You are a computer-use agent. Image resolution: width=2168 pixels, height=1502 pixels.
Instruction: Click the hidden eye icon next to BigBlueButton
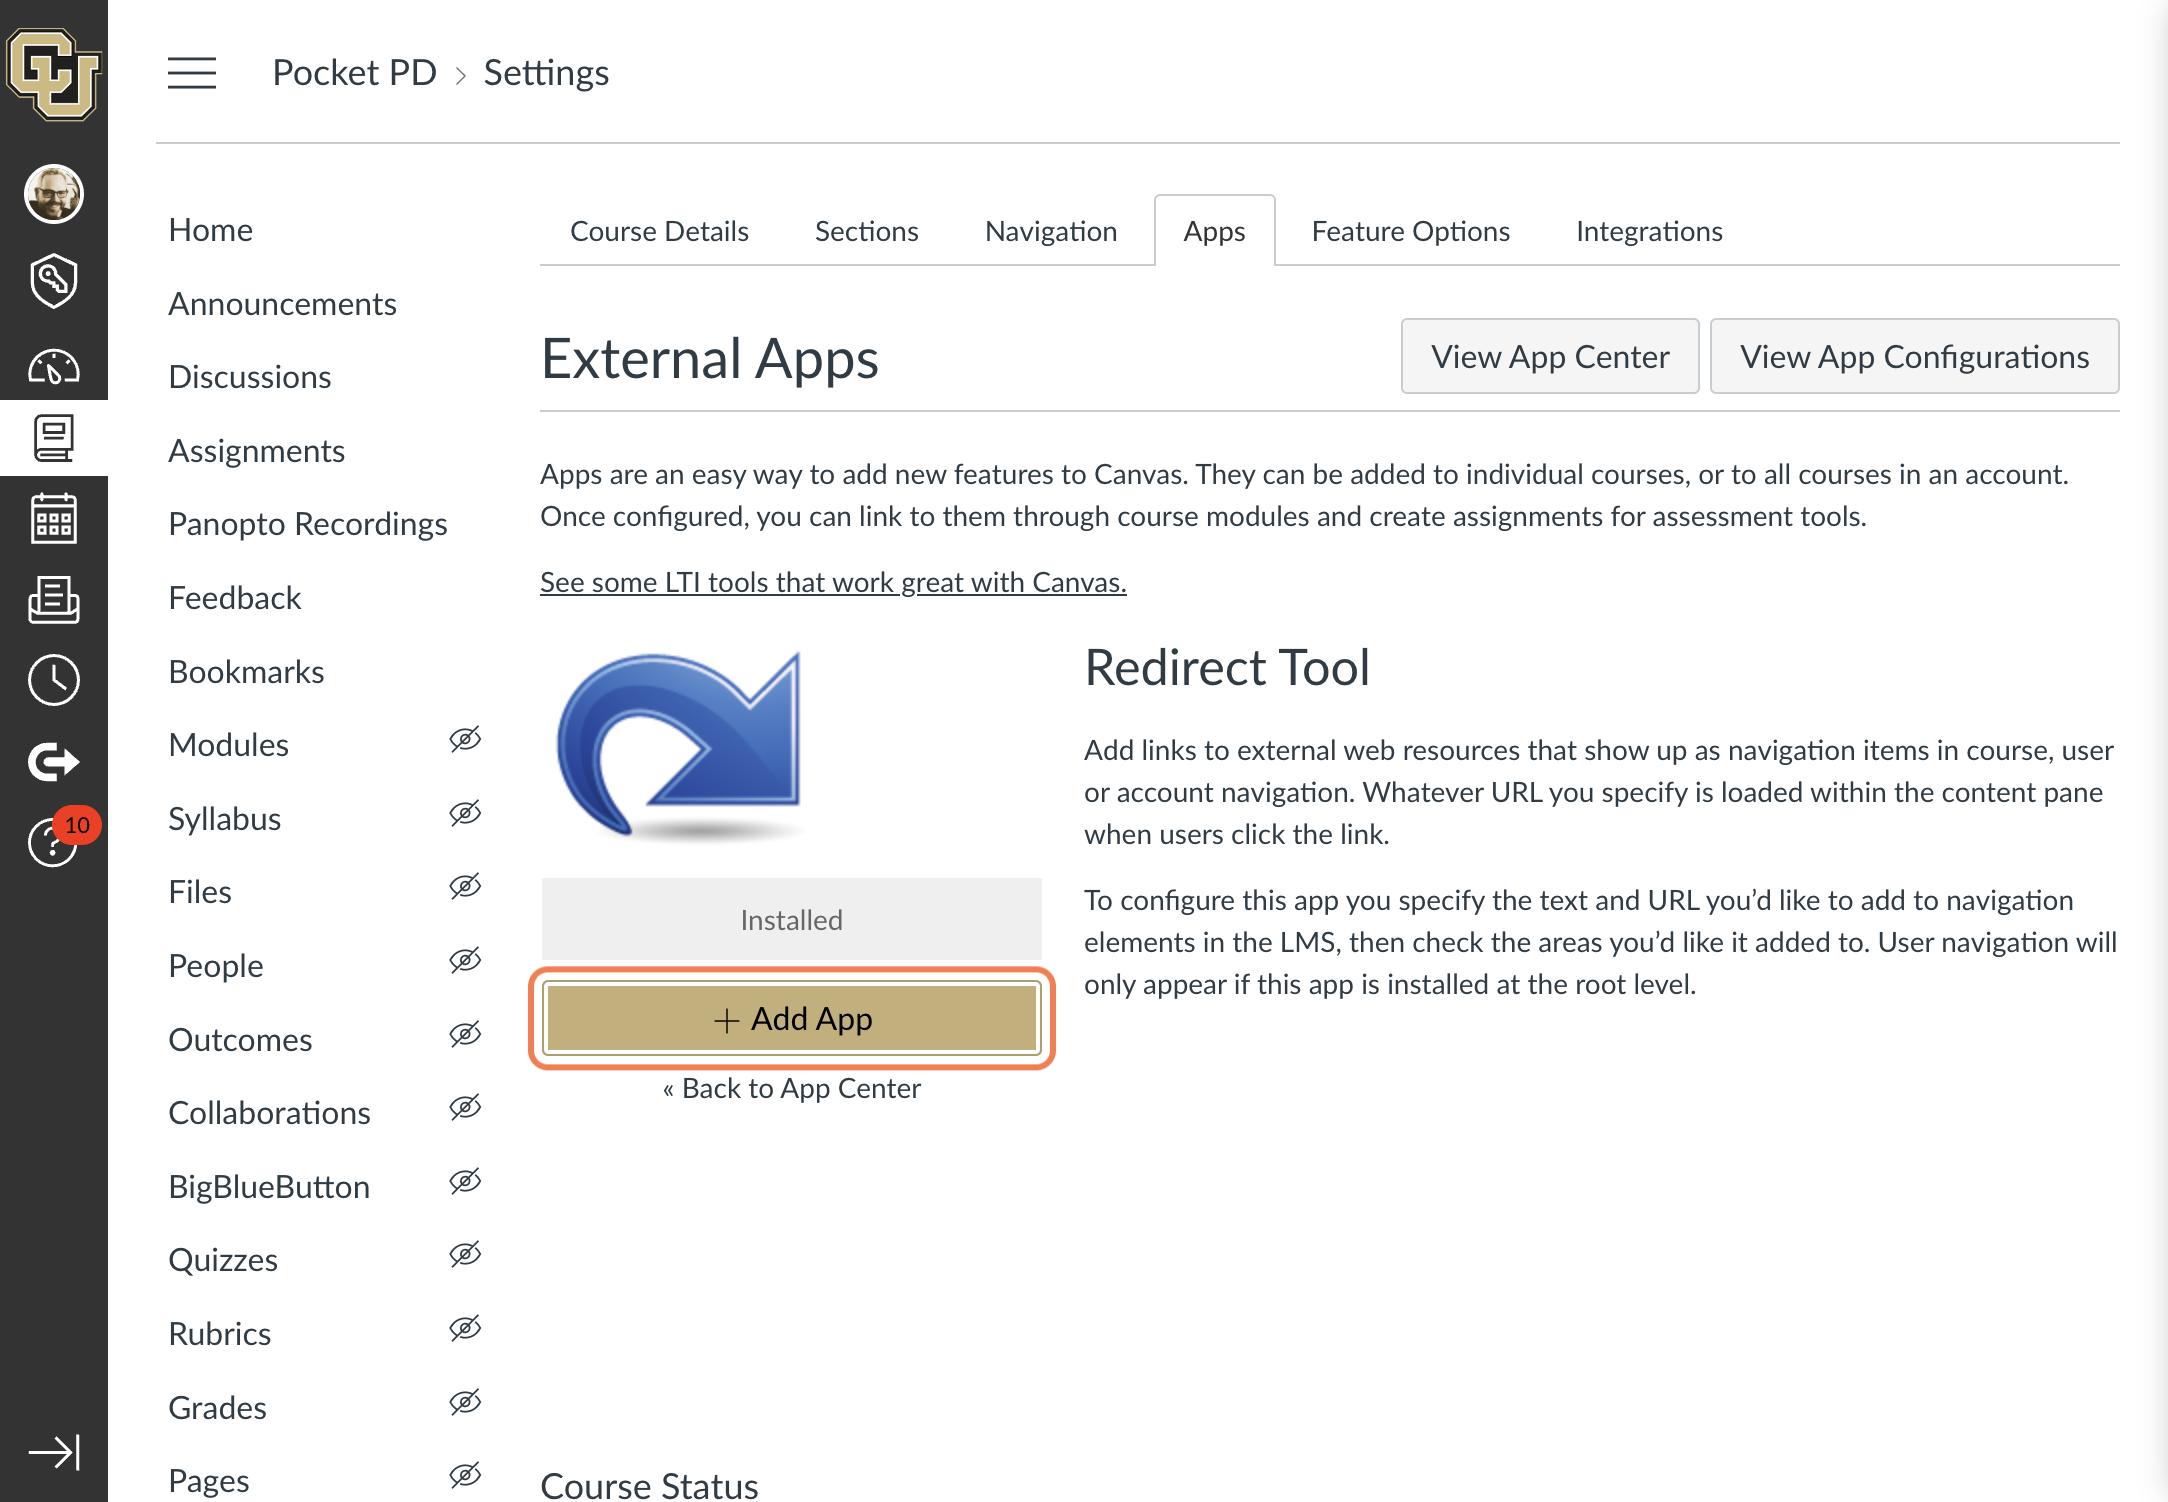pyautogui.click(x=465, y=1181)
